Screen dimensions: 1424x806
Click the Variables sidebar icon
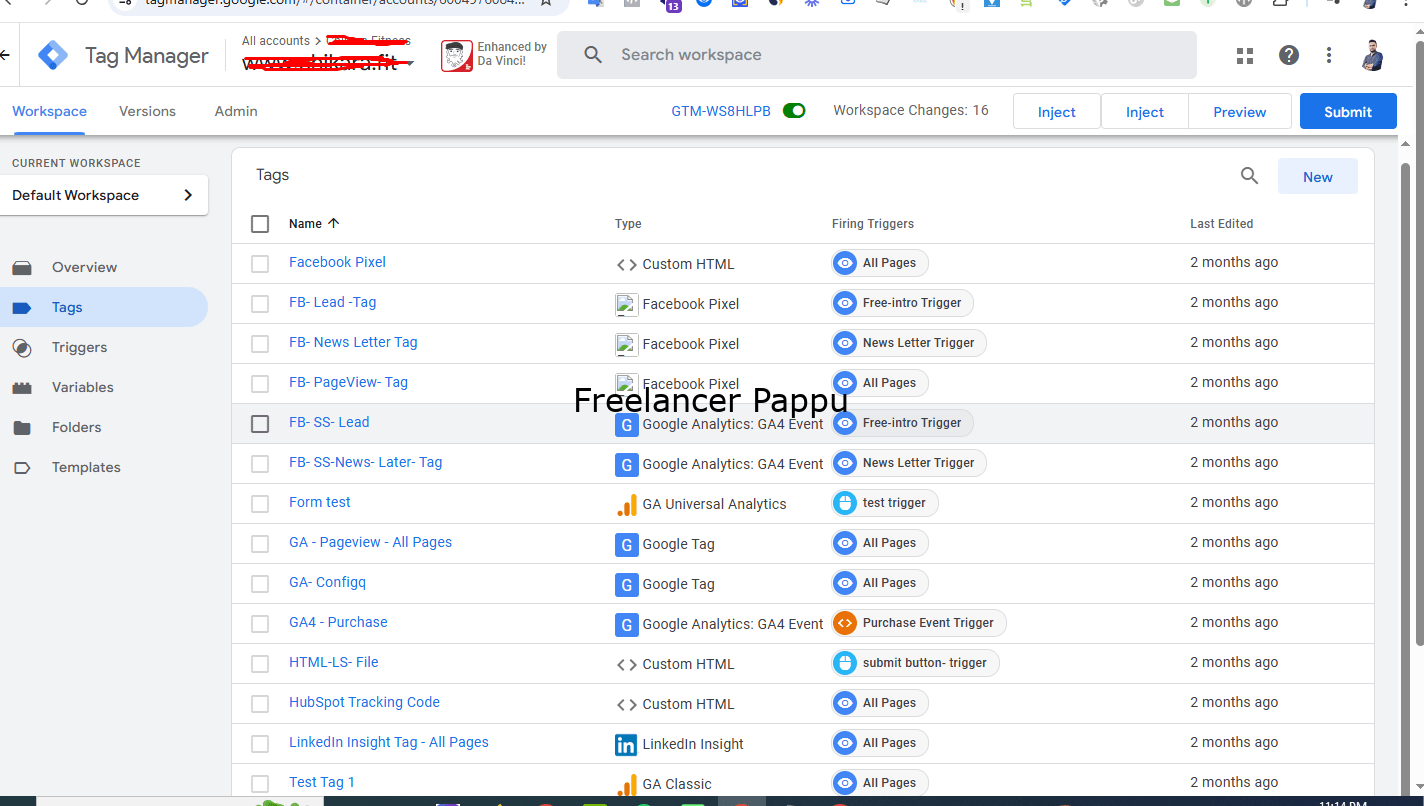(22, 388)
